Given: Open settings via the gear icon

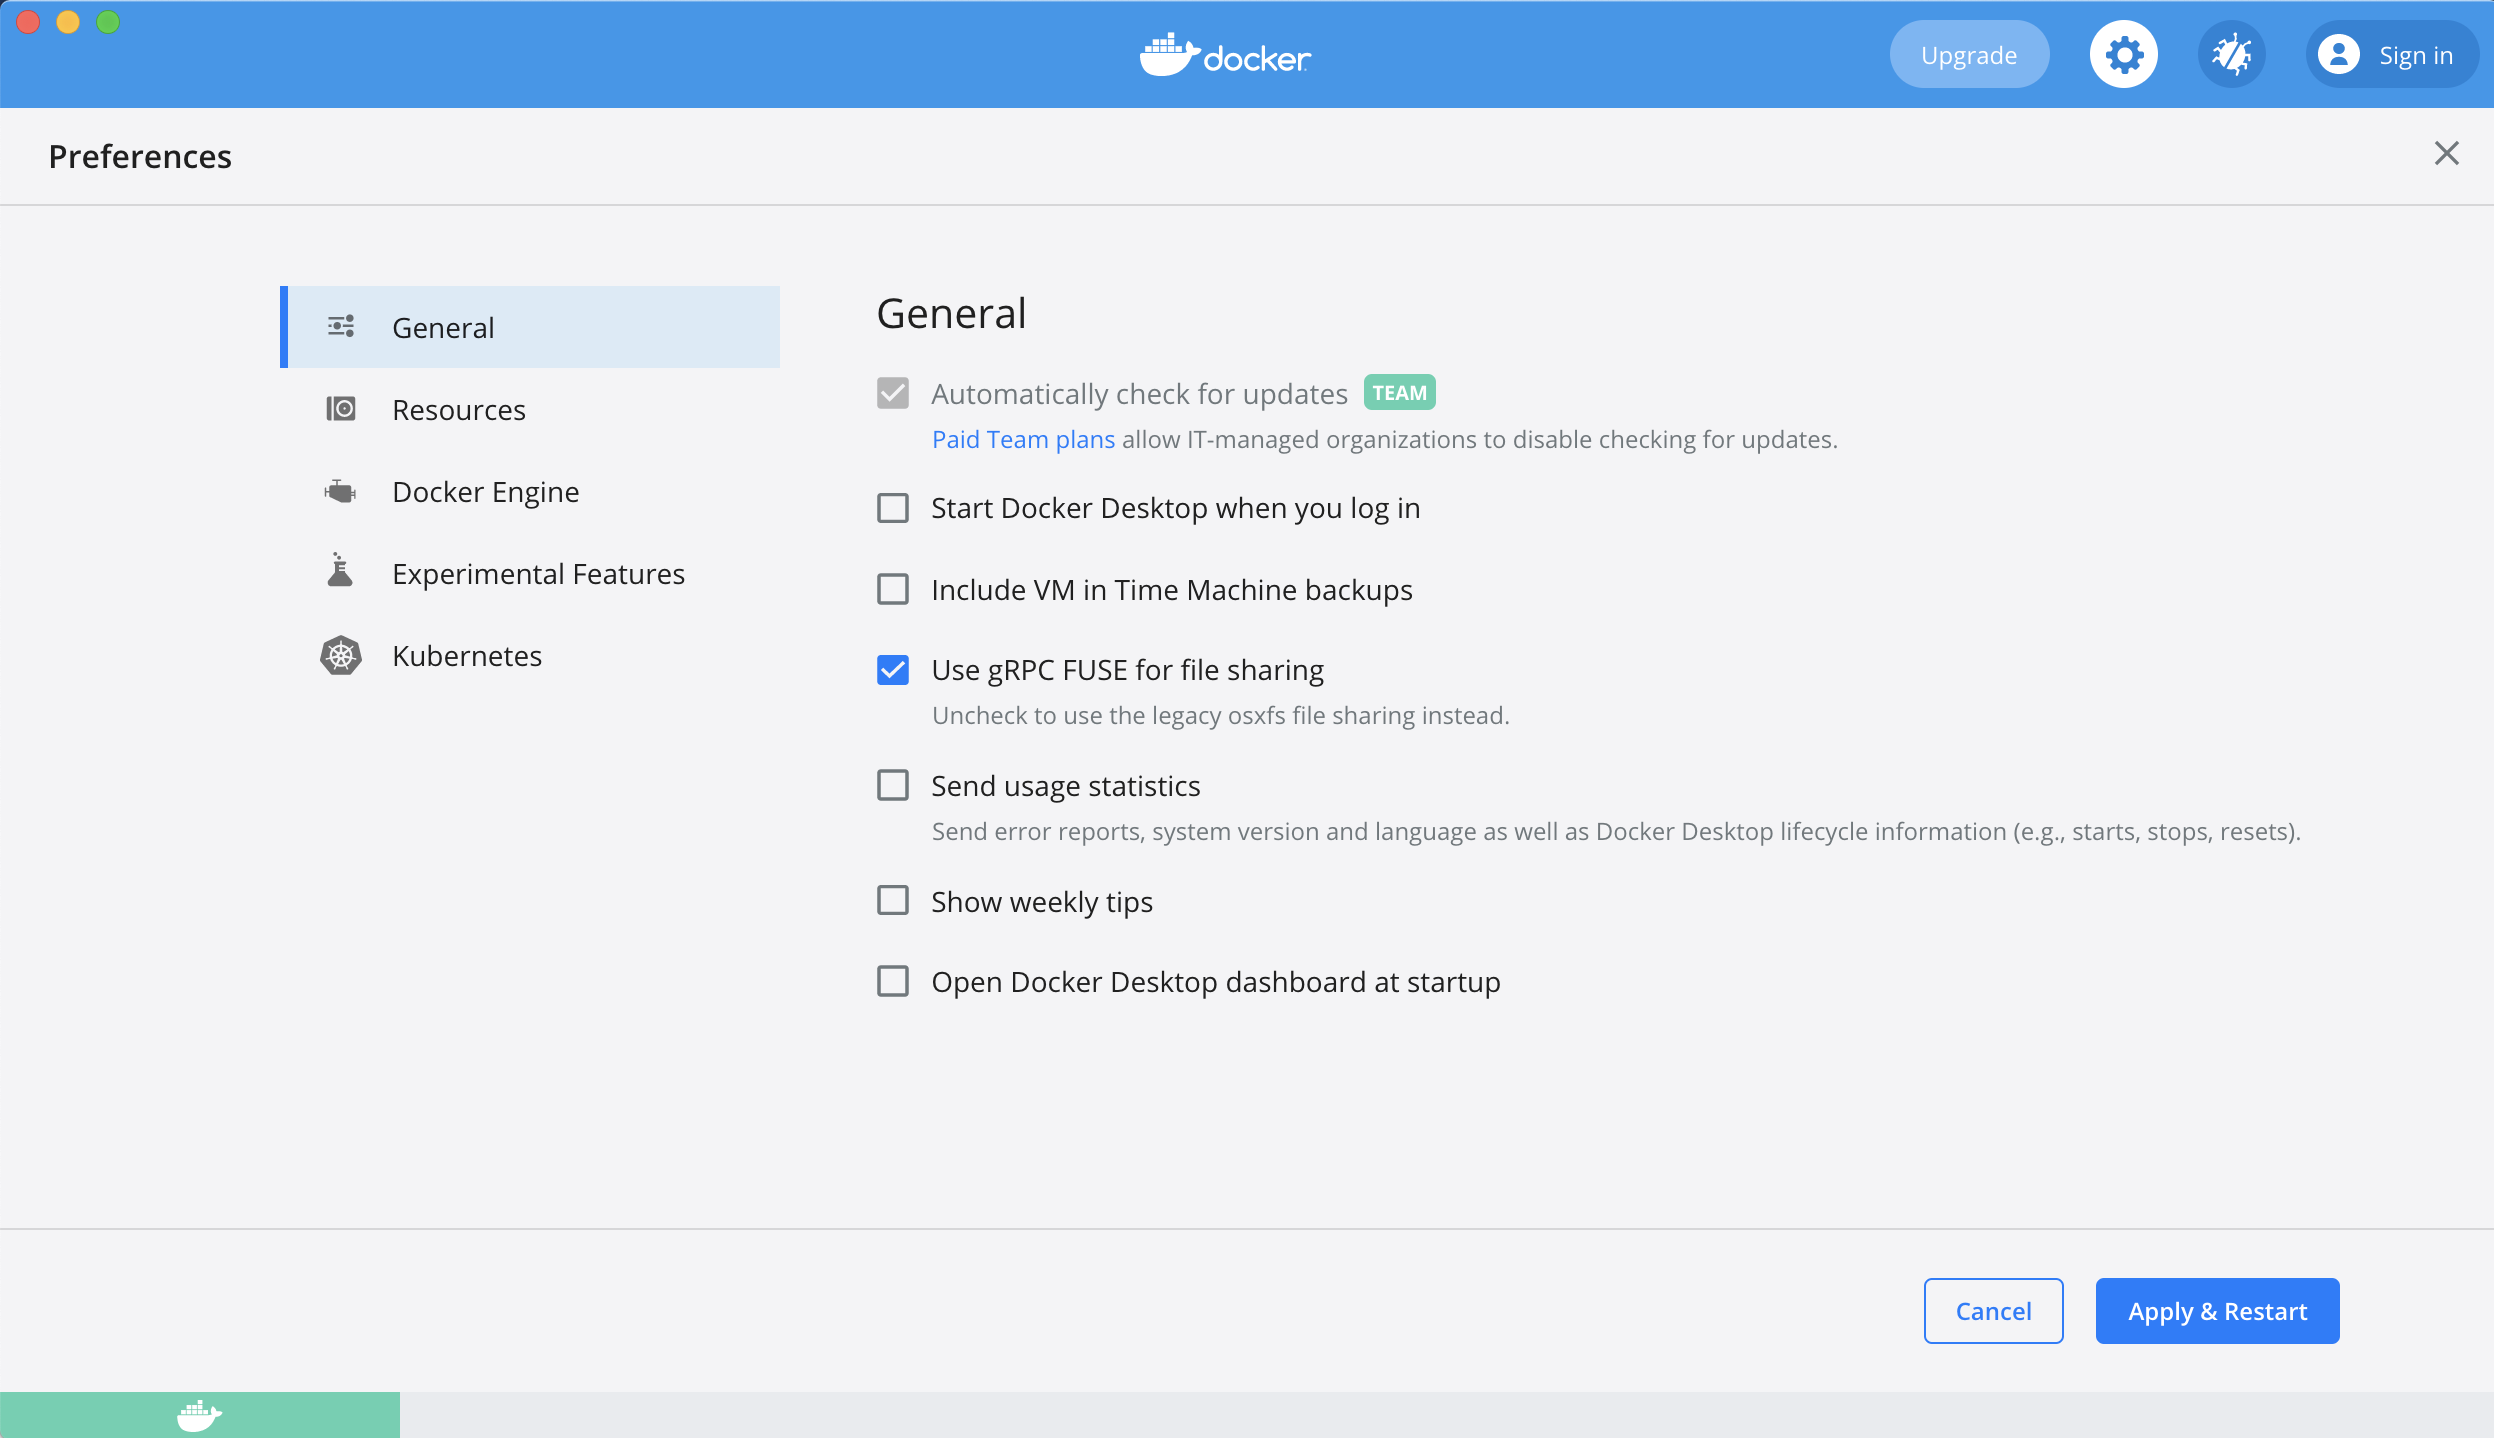Looking at the screenshot, I should pyautogui.click(x=2123, y=55).
